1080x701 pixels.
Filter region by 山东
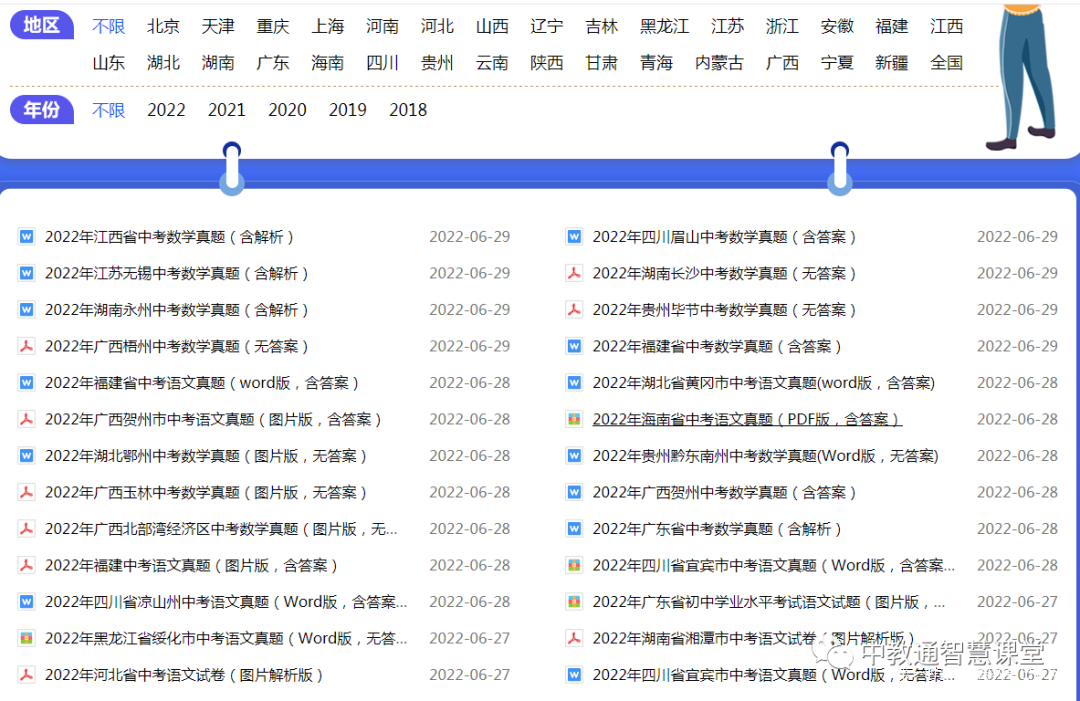click(109, 63)
